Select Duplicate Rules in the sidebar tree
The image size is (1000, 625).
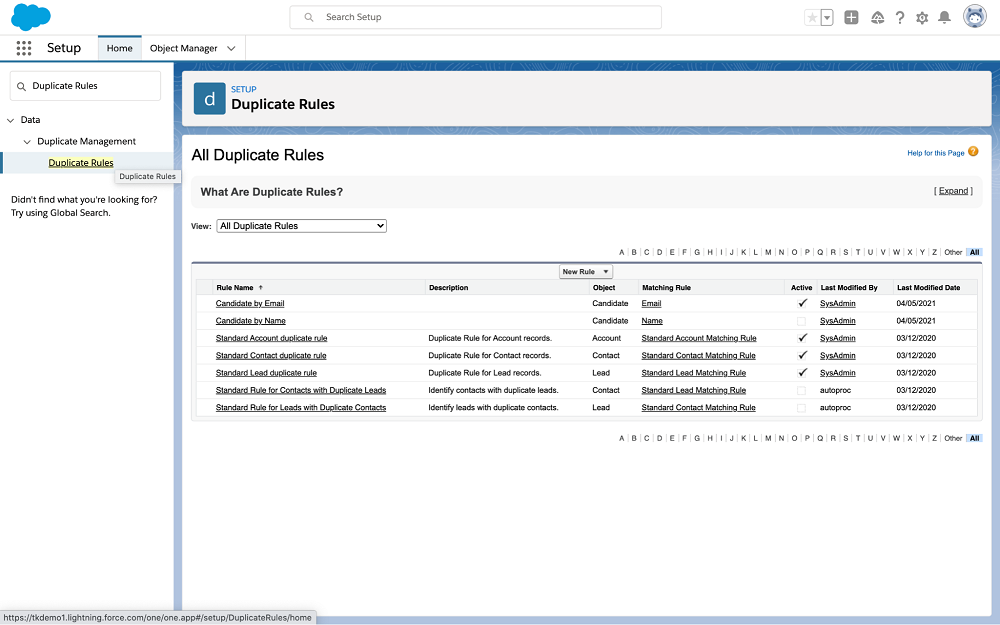81,163
